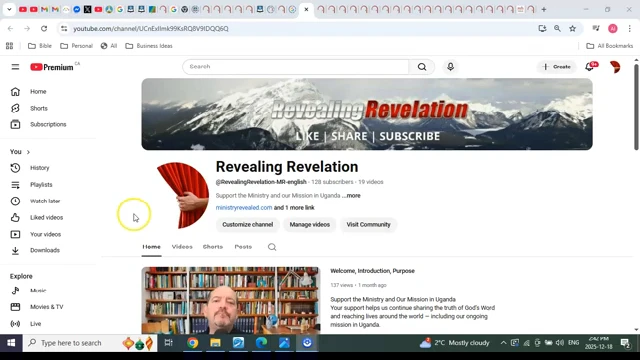The image size is (640, 360).
Task: Open File Explorer from taskbar
Action: click(216, 343)
